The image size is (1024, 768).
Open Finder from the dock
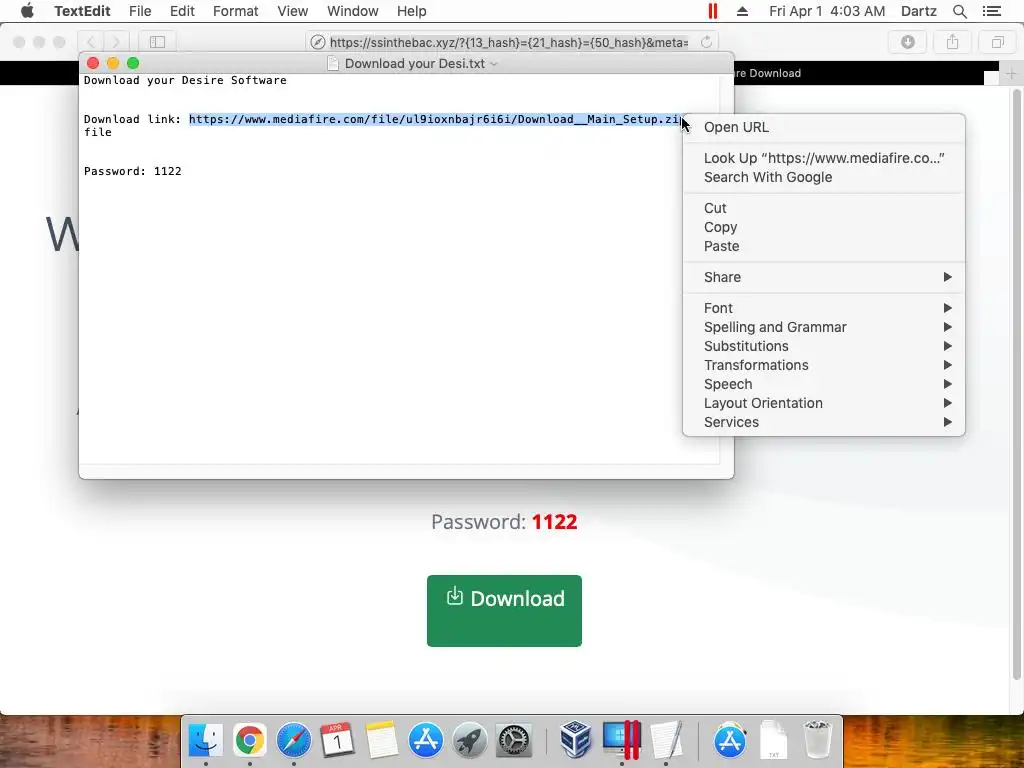206,741
